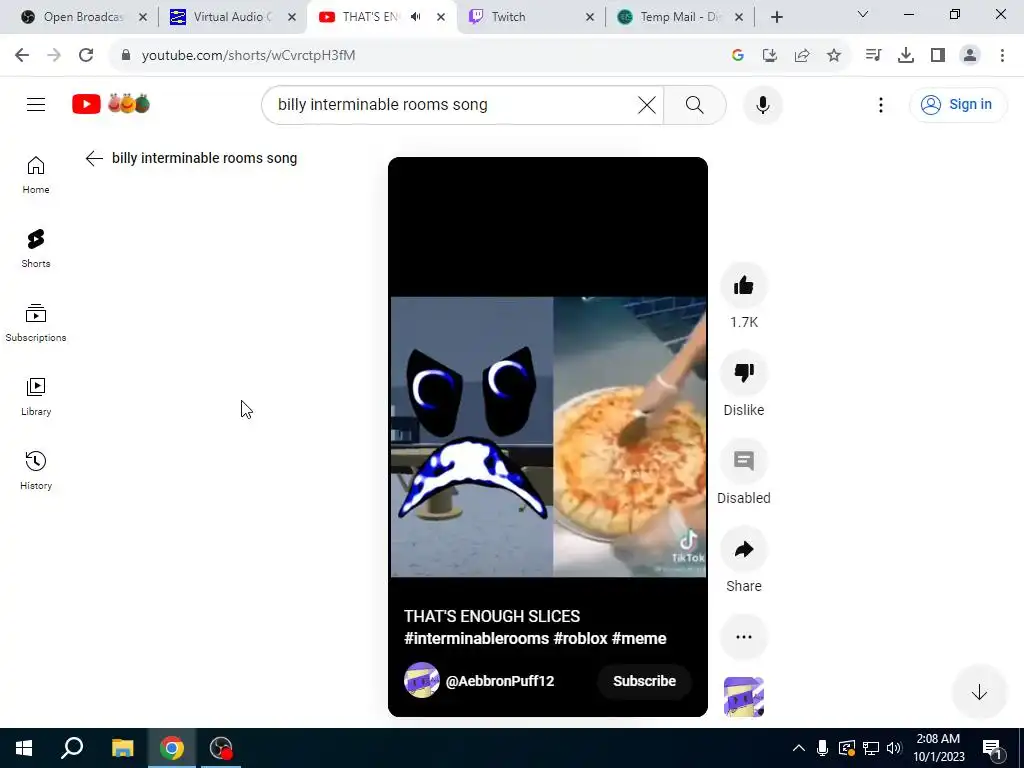The height and width of the screenshot is (768, 1024).
Task: Like this Short with thumbs up
Action: click(x=743, y=285)
